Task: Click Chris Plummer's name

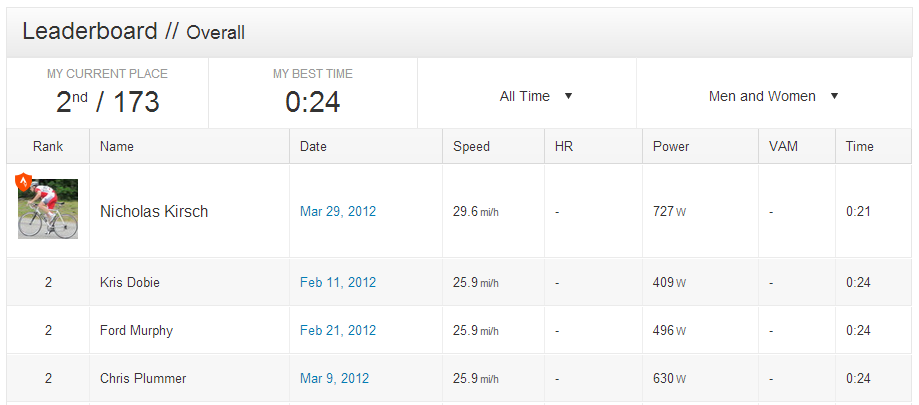Action: [x=143, y=378]
